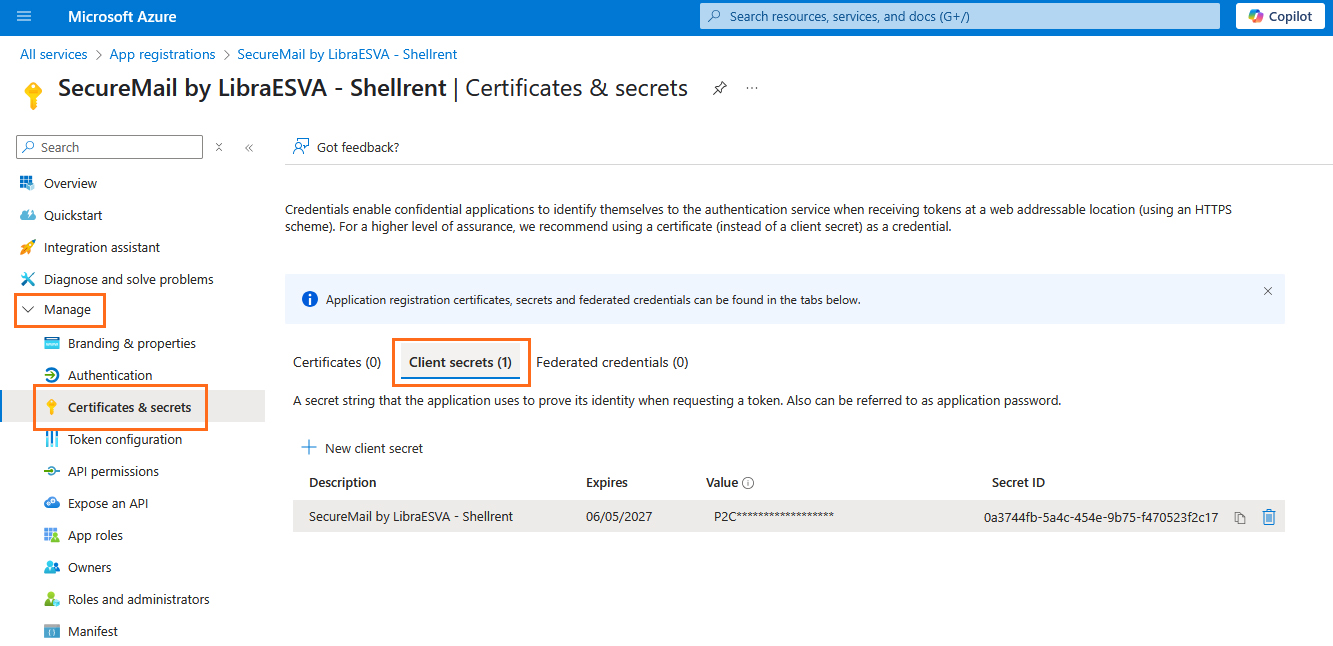Click the Expires column header
Screen dimensions: 1333x646
[607, 482]
